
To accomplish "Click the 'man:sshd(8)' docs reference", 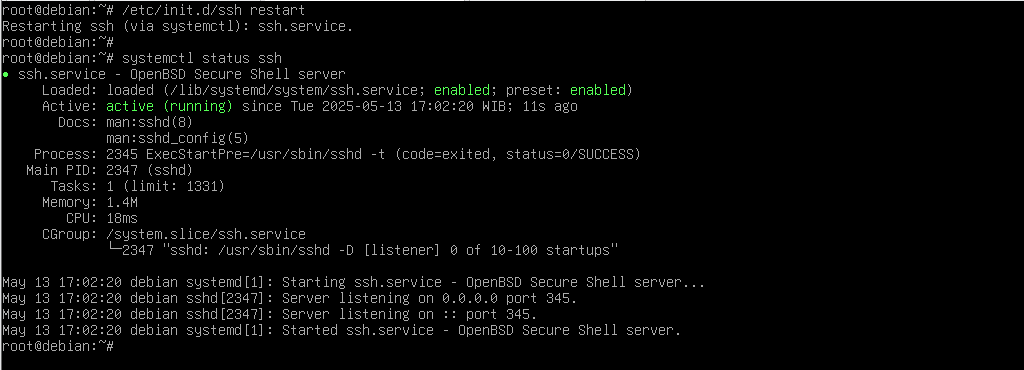I will click(150, 122).
